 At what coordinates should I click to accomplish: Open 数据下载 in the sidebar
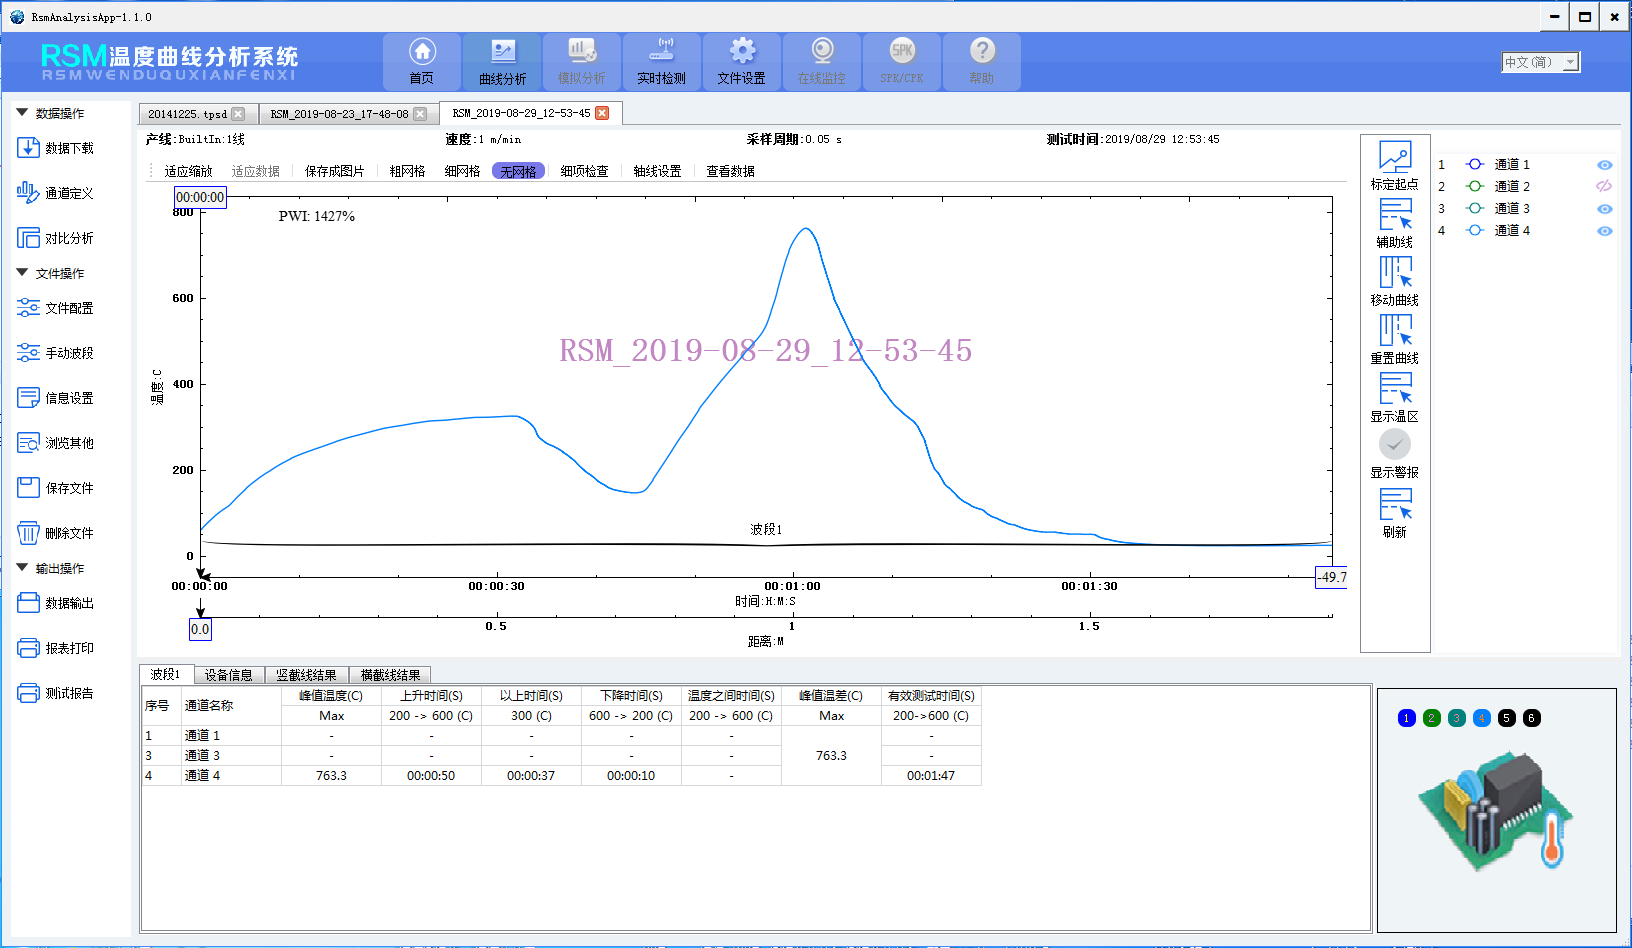pos(29,148)
